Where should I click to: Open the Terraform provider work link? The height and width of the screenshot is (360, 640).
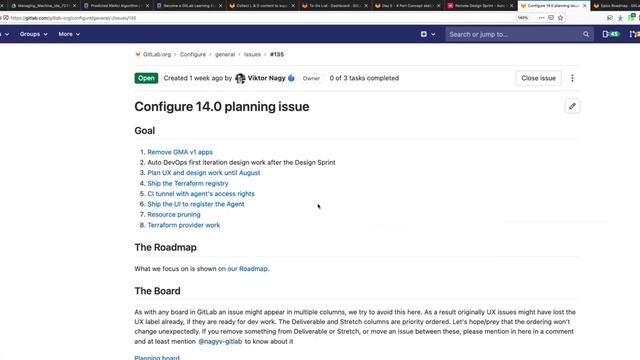point(184,225)
